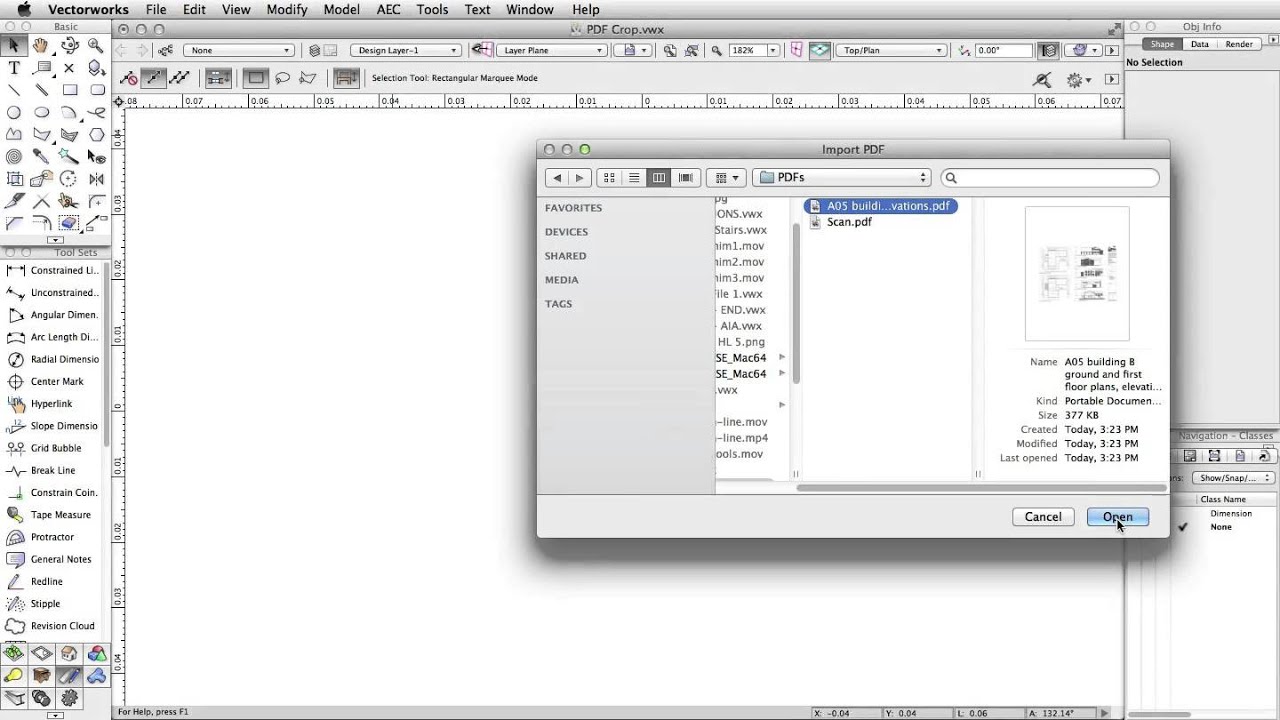Select the Eyedropper tool
This screenshot has width=1280, height=720.
[41, 157]
